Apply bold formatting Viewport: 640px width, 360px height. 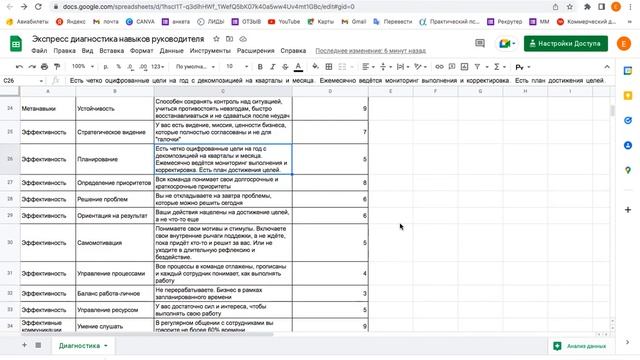(x=260, y=67)
